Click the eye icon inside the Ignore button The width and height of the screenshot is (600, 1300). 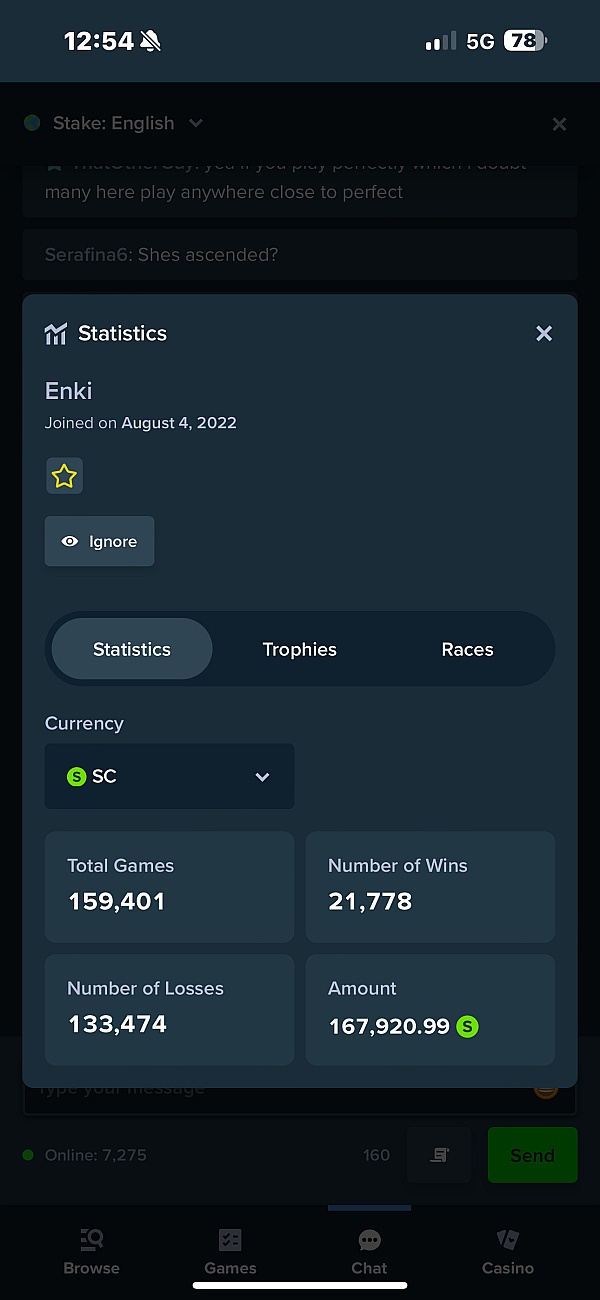click(x=70, y=541)
